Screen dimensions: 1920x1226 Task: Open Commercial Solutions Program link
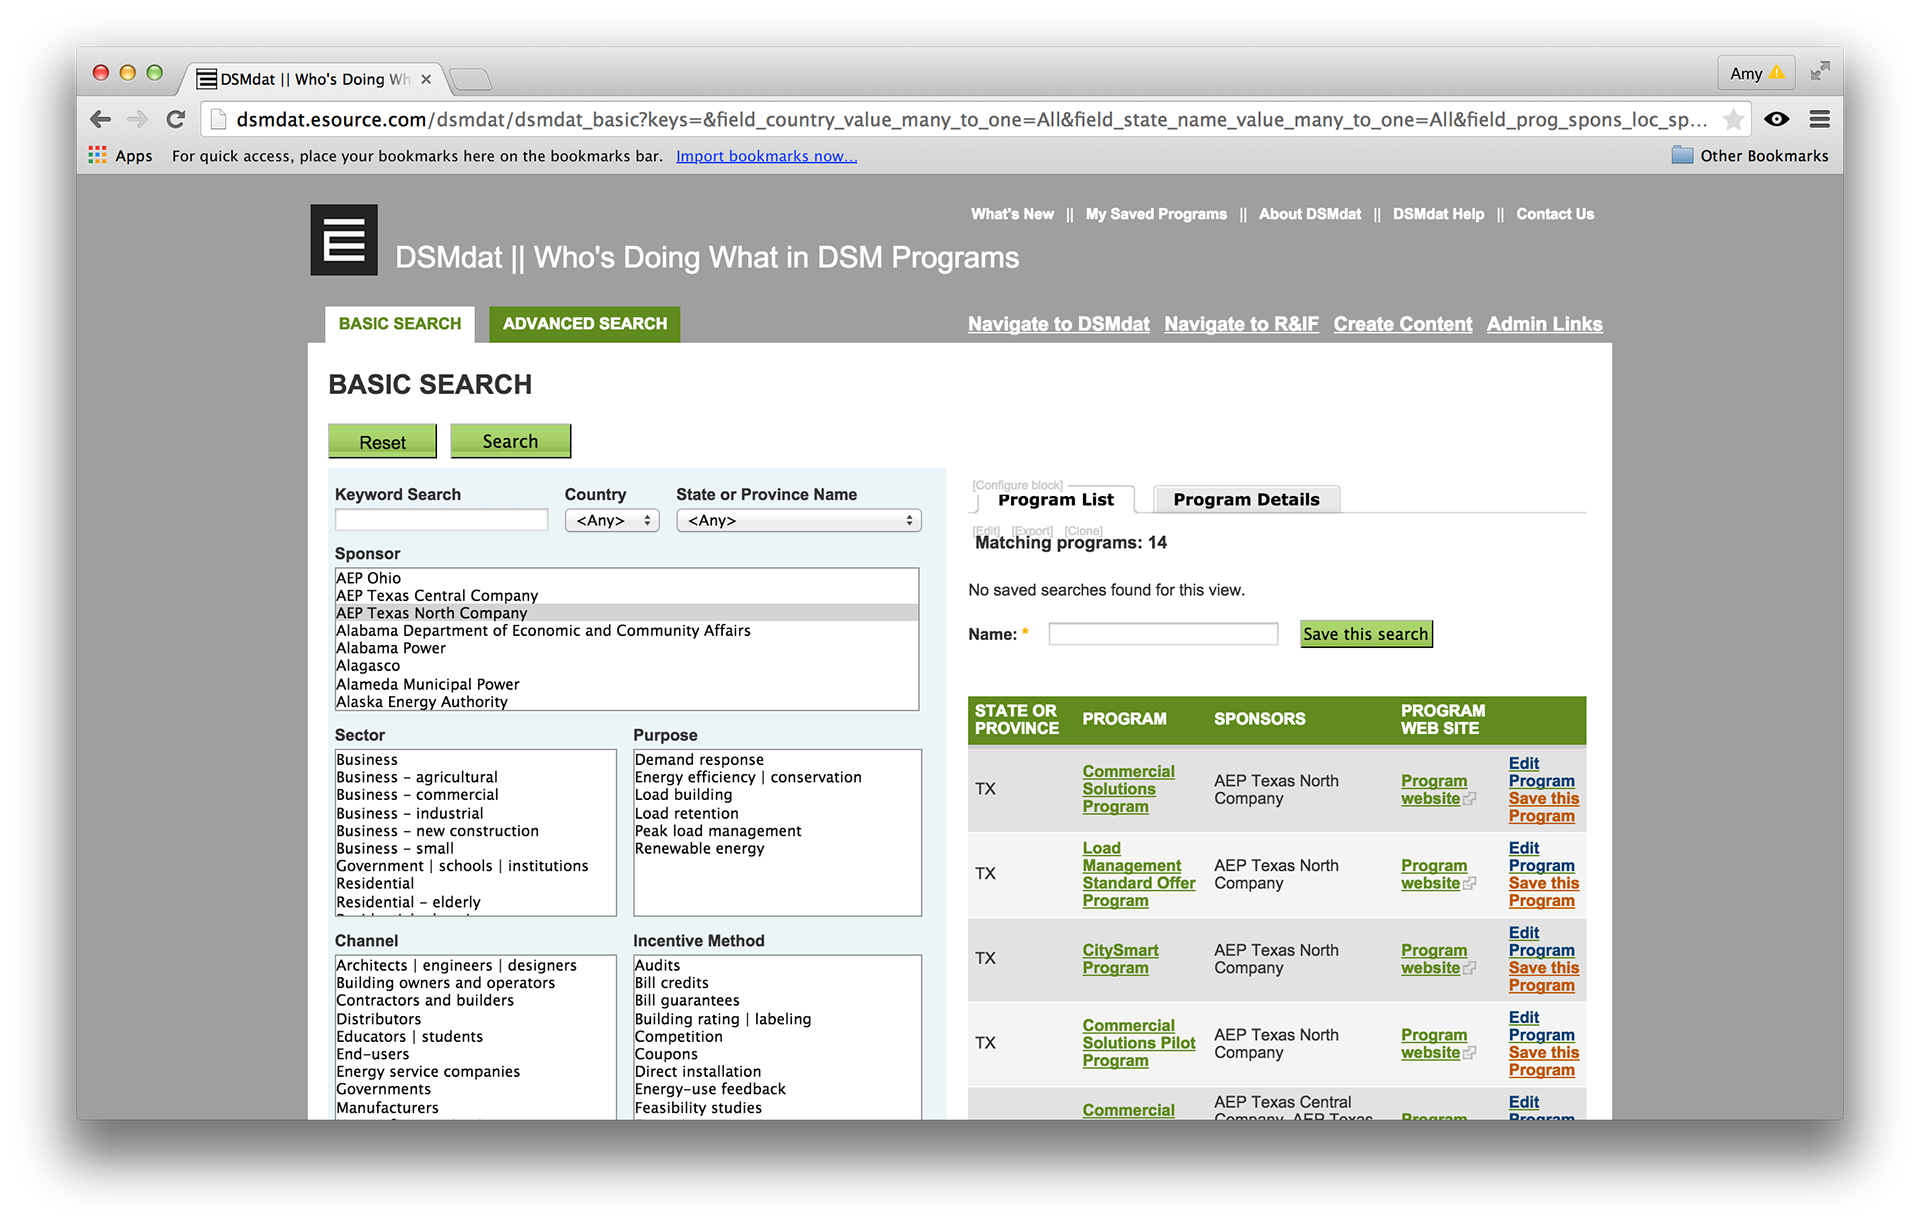1128,789
